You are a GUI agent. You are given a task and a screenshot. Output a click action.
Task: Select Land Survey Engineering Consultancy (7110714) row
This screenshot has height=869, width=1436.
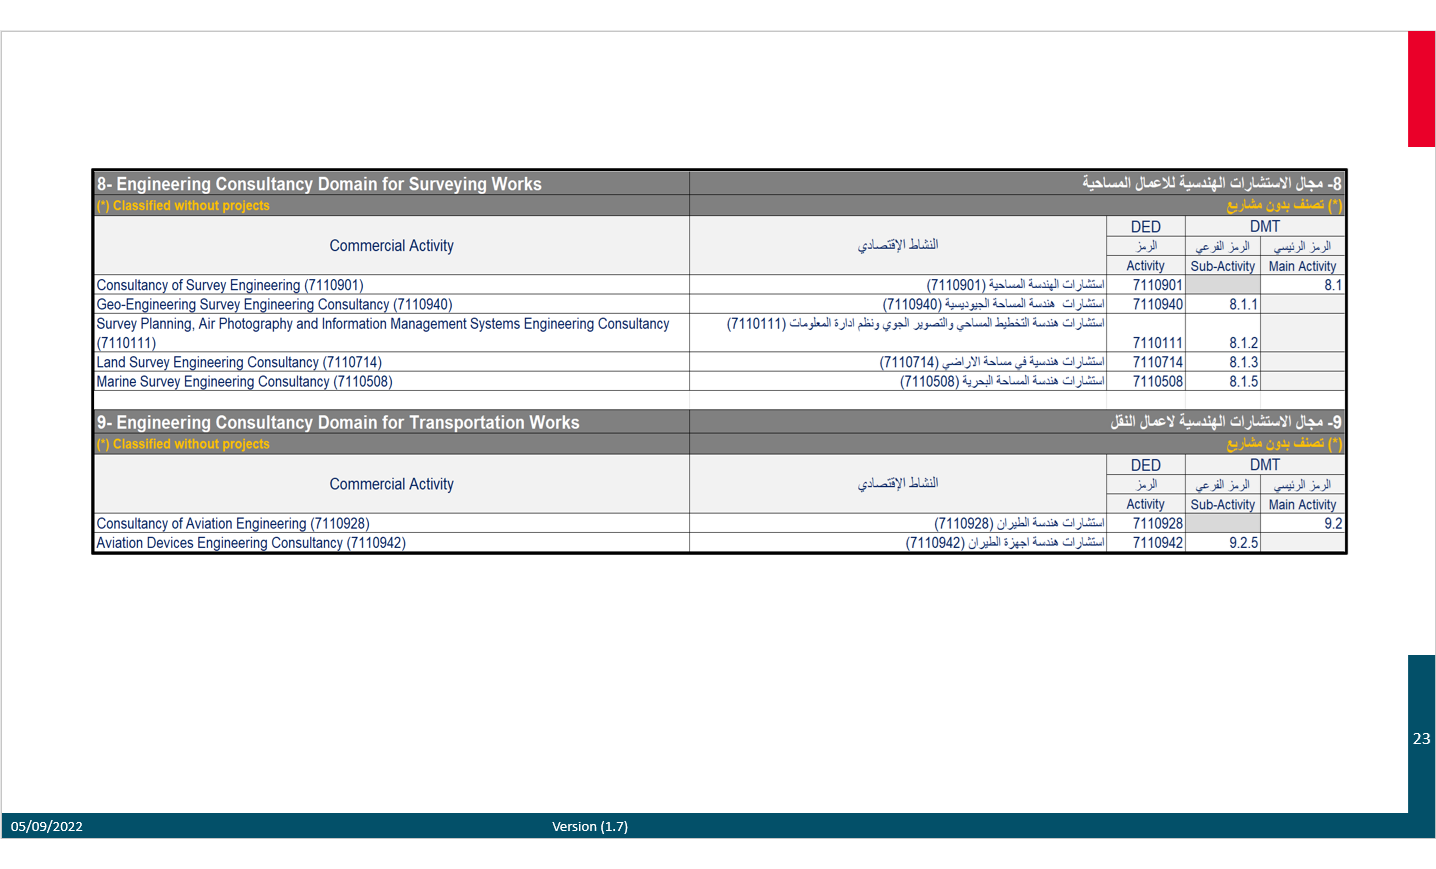point(239,363)
